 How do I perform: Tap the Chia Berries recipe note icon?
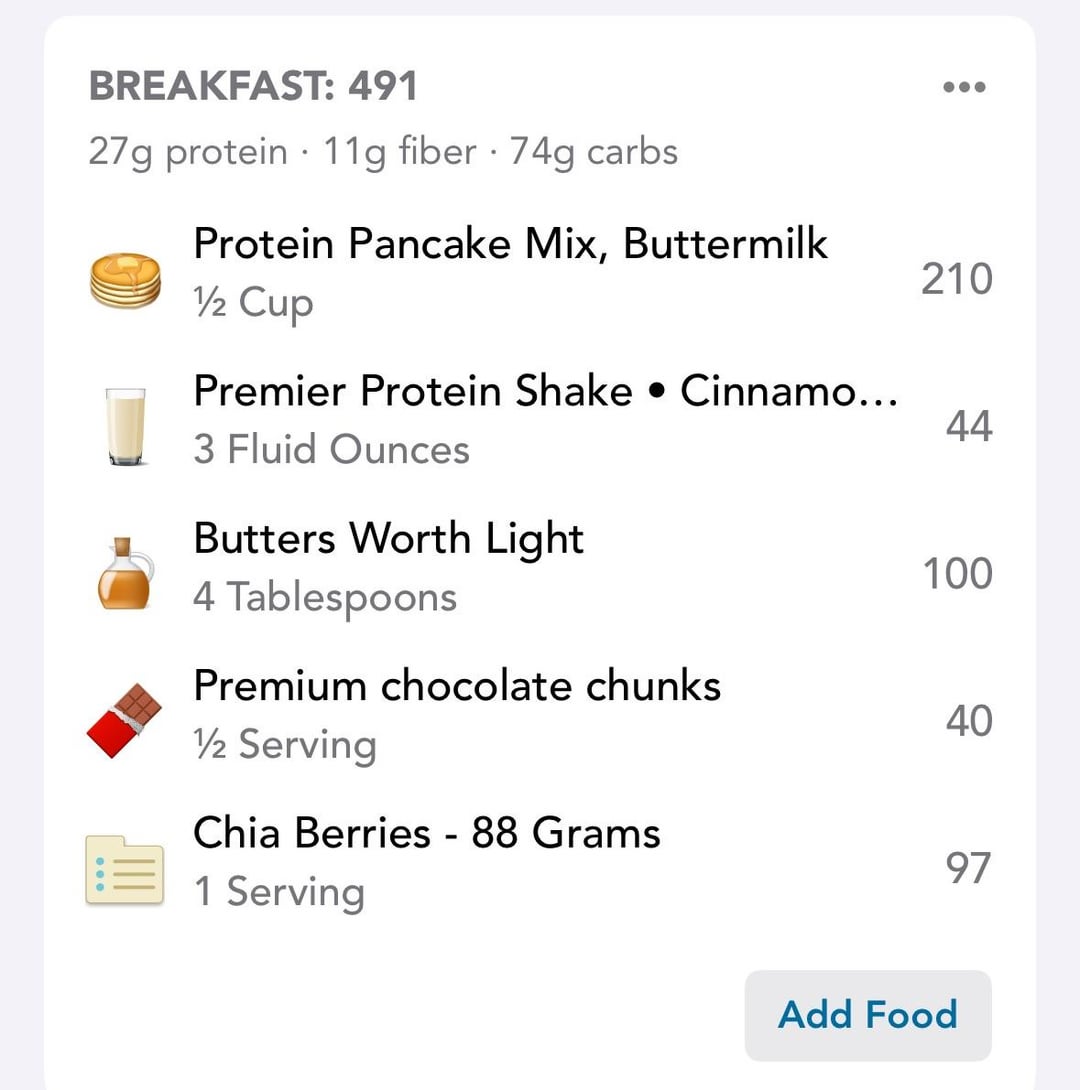125,869
